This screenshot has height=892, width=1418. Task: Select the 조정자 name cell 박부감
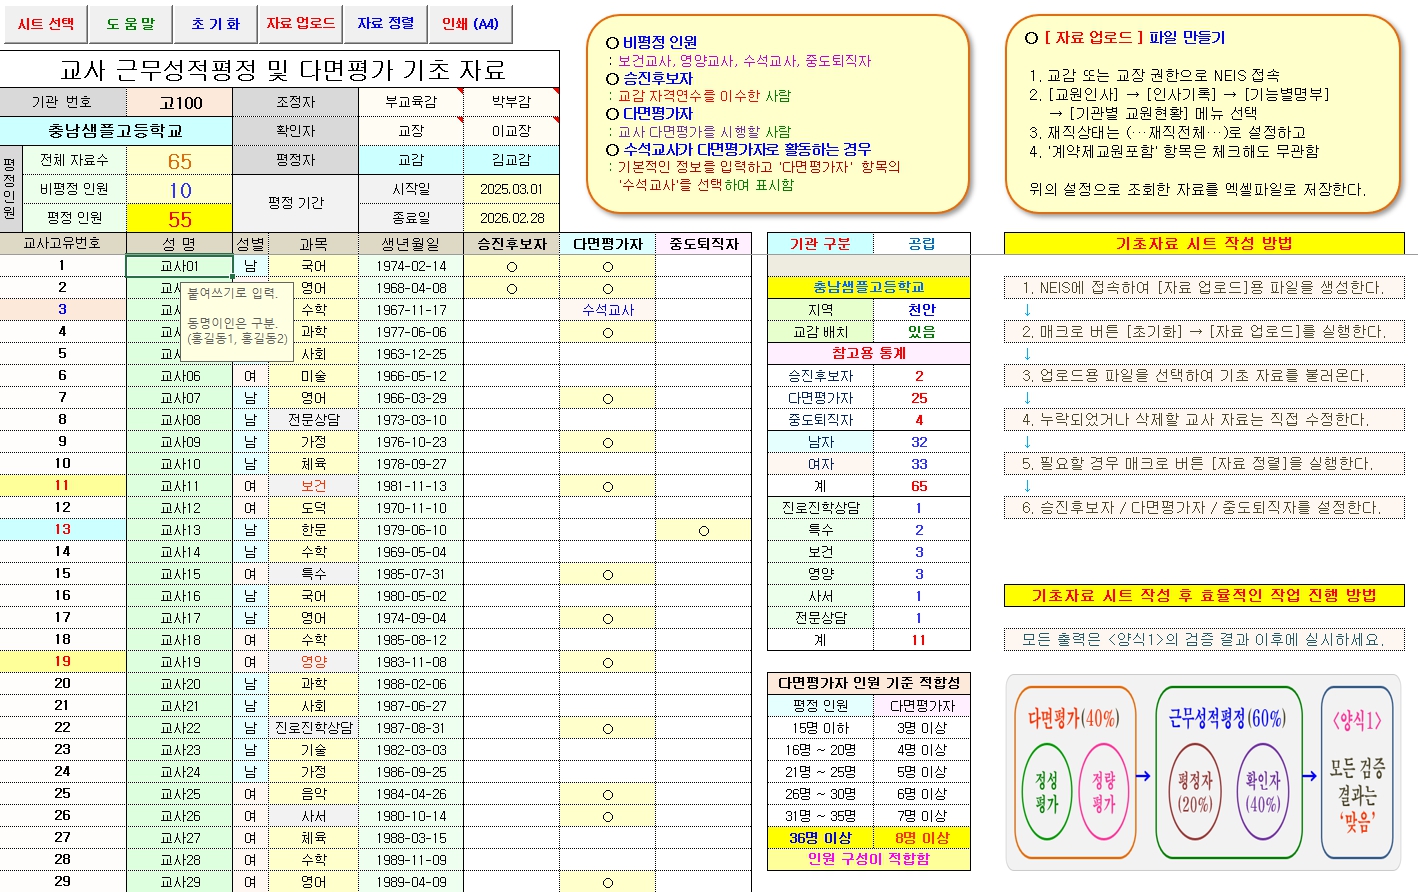point(511,102)
